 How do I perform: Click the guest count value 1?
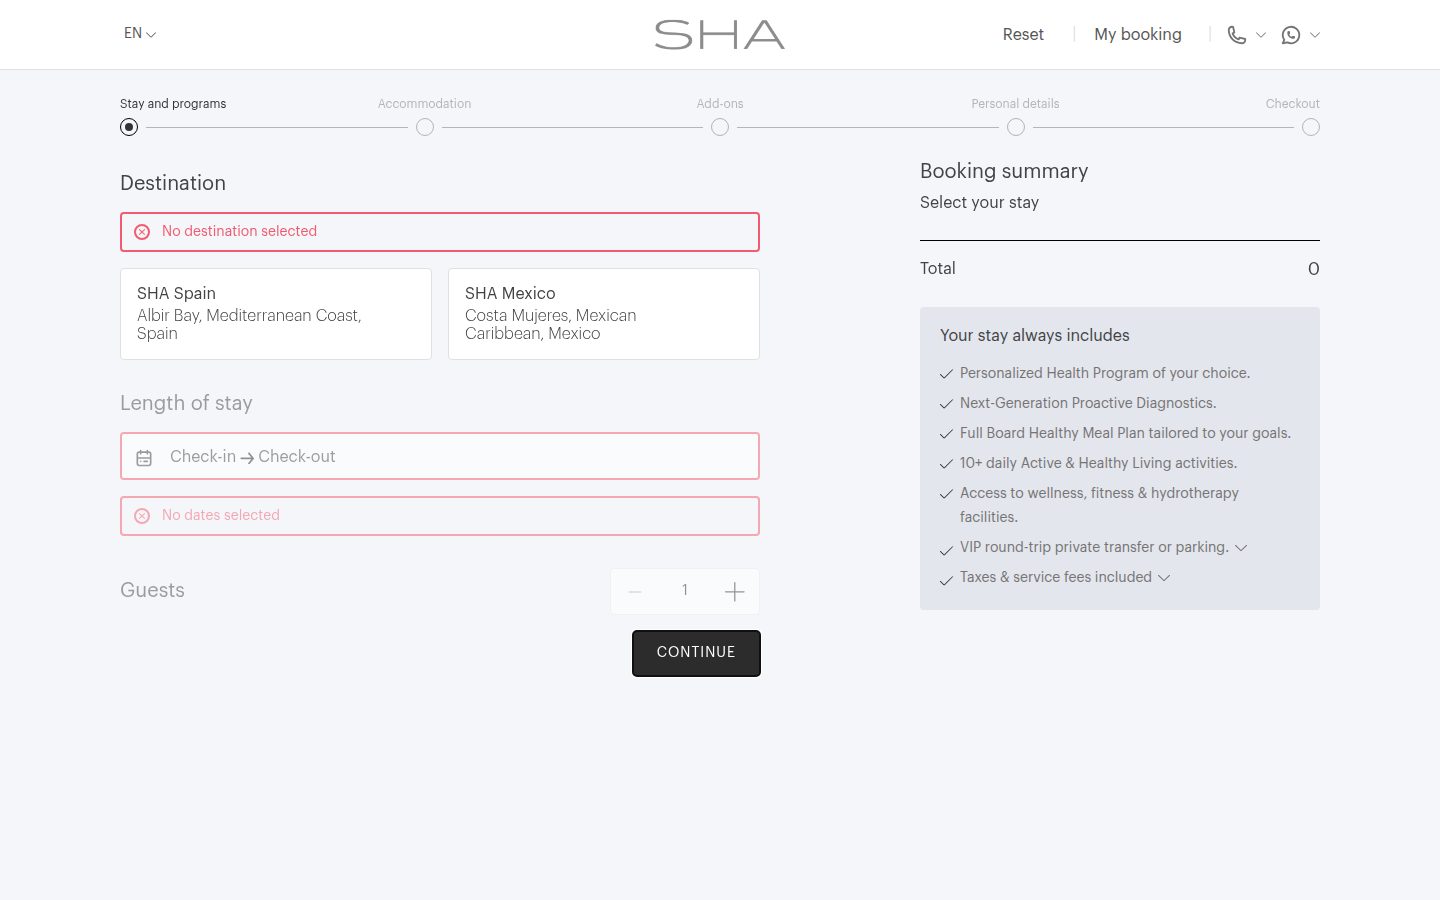click(x=685, y=590)
